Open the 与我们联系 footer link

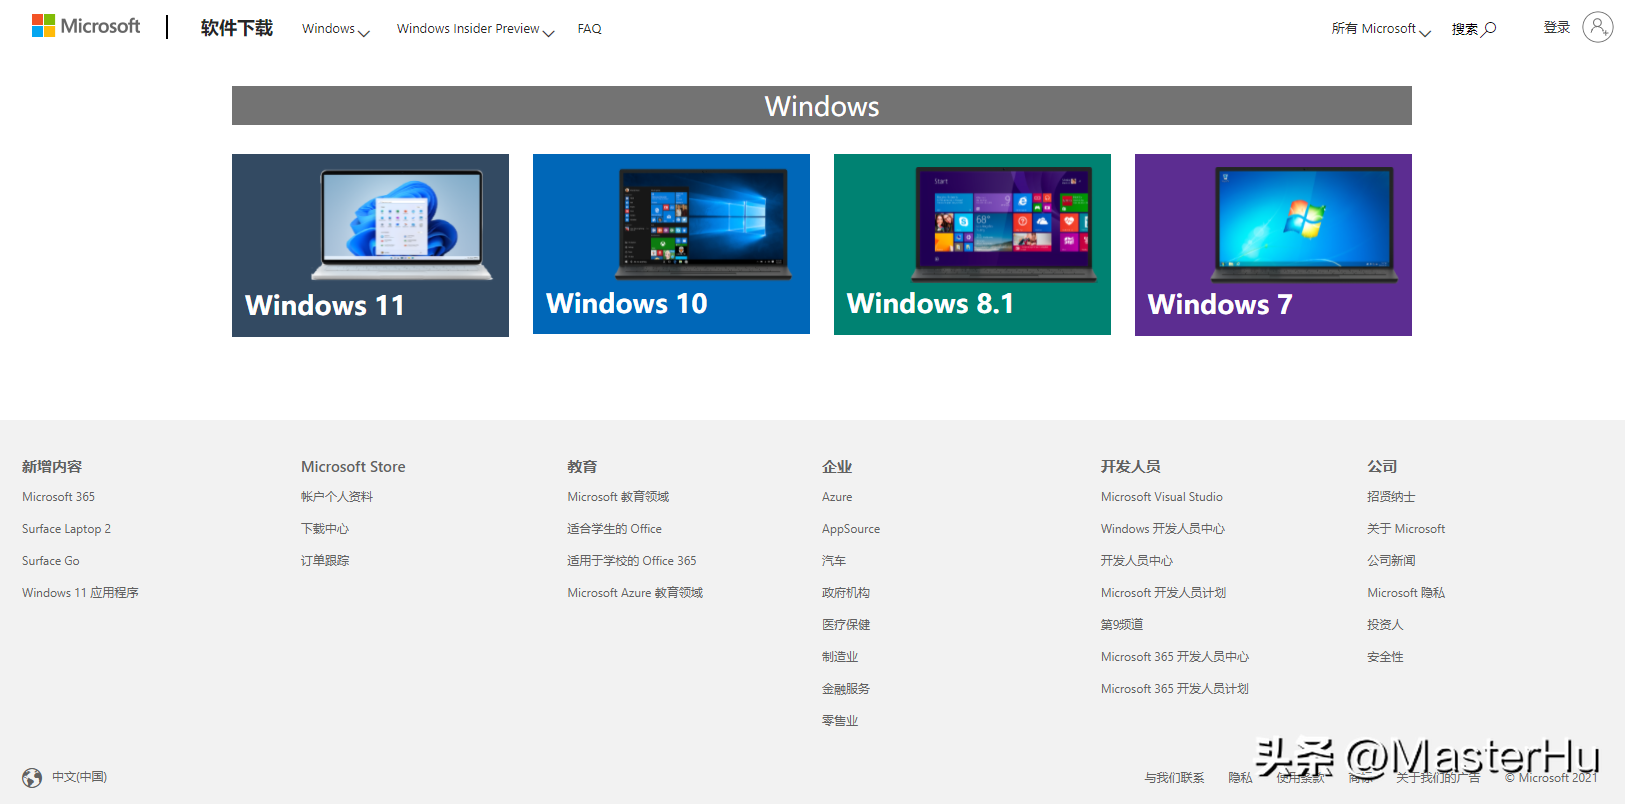tap(1174, 778)
